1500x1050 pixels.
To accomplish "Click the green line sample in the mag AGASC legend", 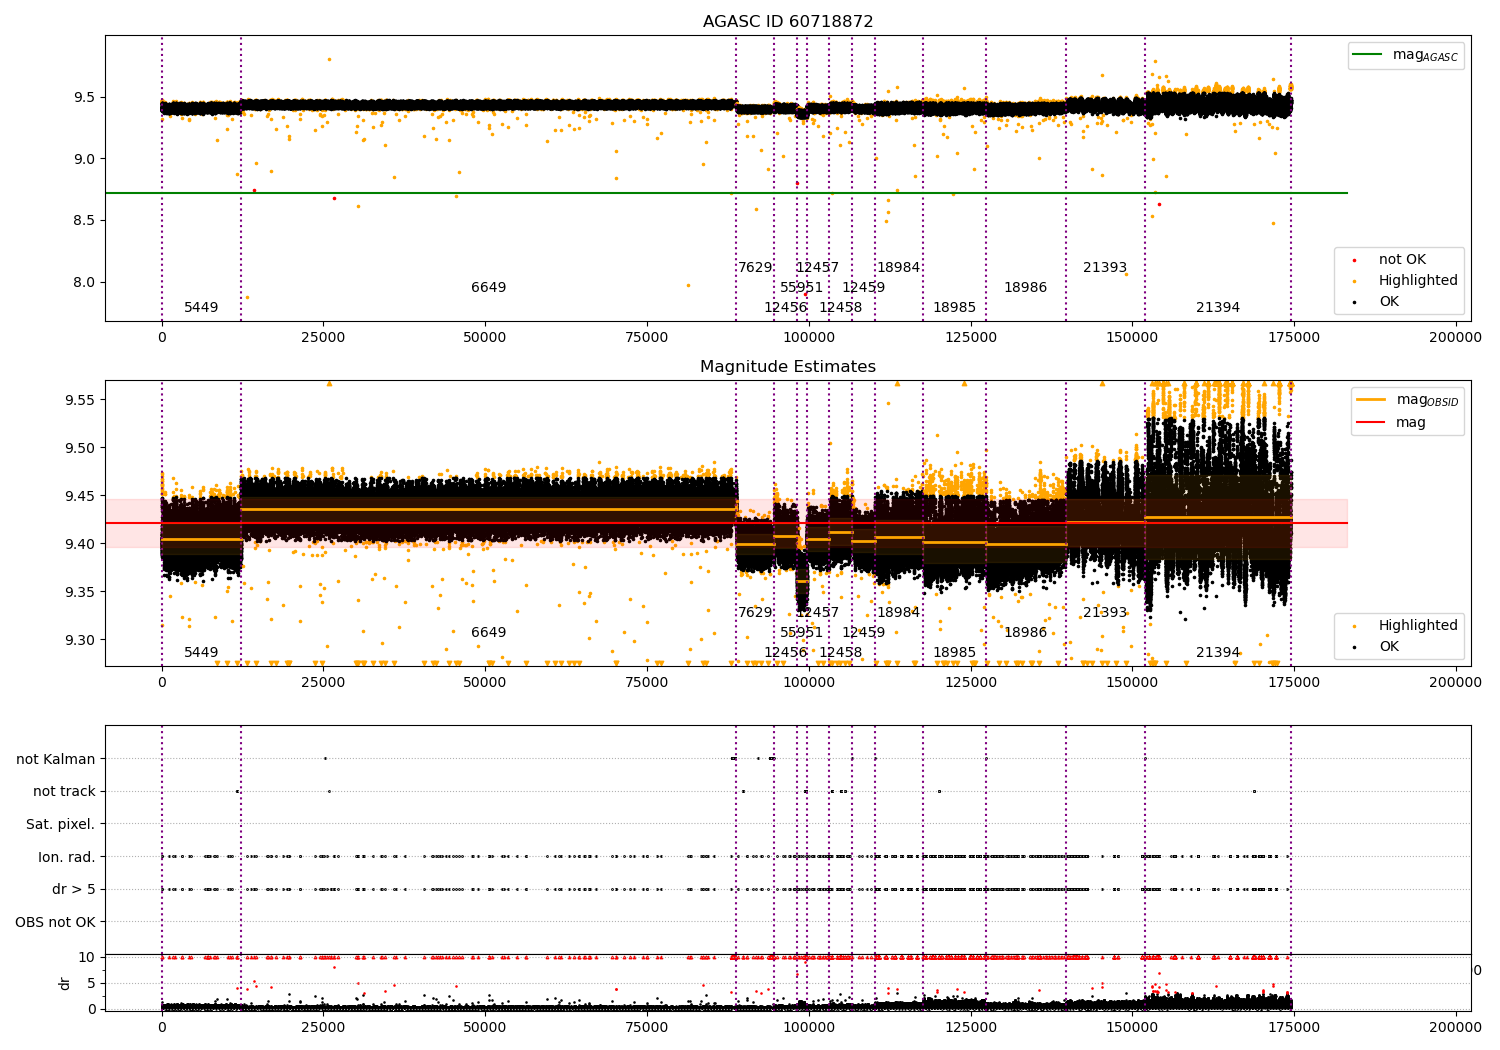I will [x=1367, y=55].
